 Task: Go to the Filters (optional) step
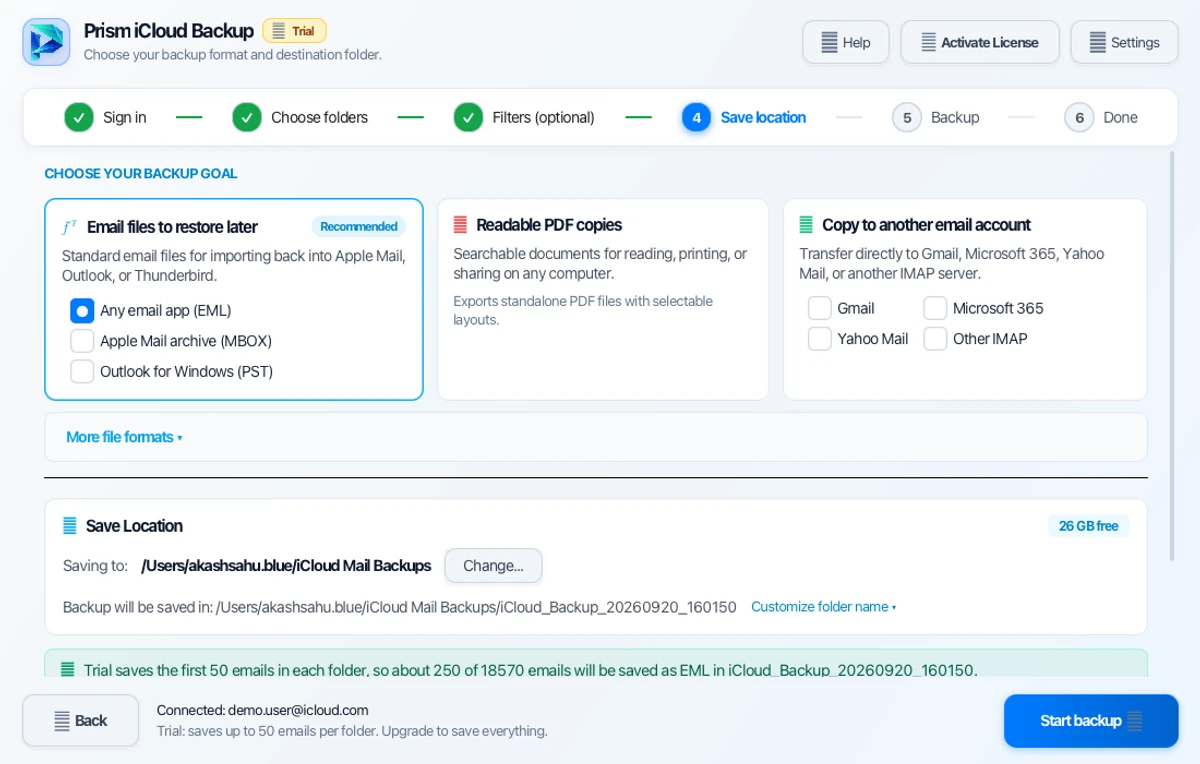[524, 117]
